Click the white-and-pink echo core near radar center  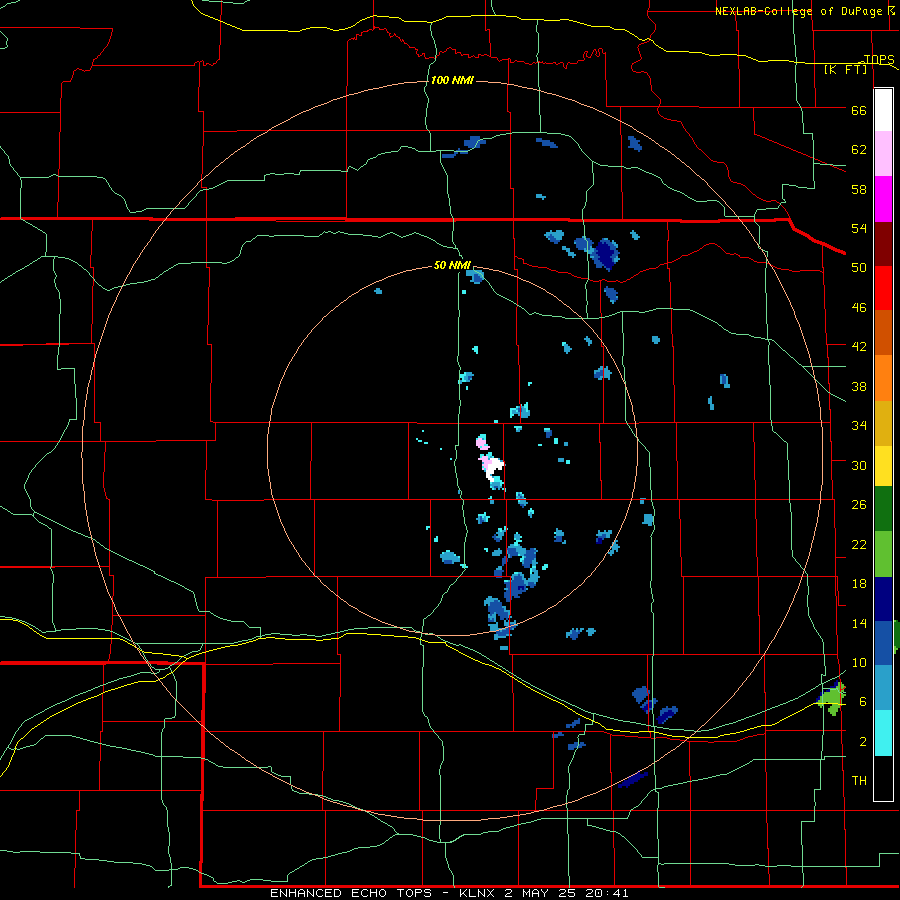[492, 466]
